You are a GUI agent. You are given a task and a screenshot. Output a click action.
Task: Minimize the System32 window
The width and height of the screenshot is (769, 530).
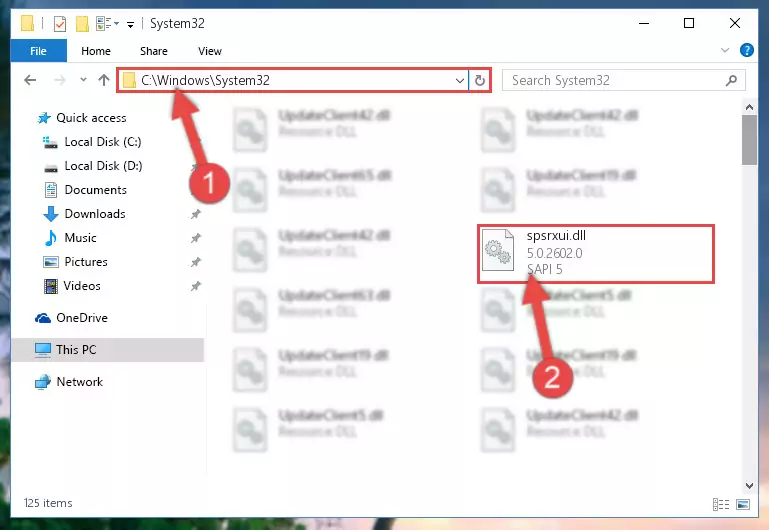pyautogui.click(x=644, y=23)
